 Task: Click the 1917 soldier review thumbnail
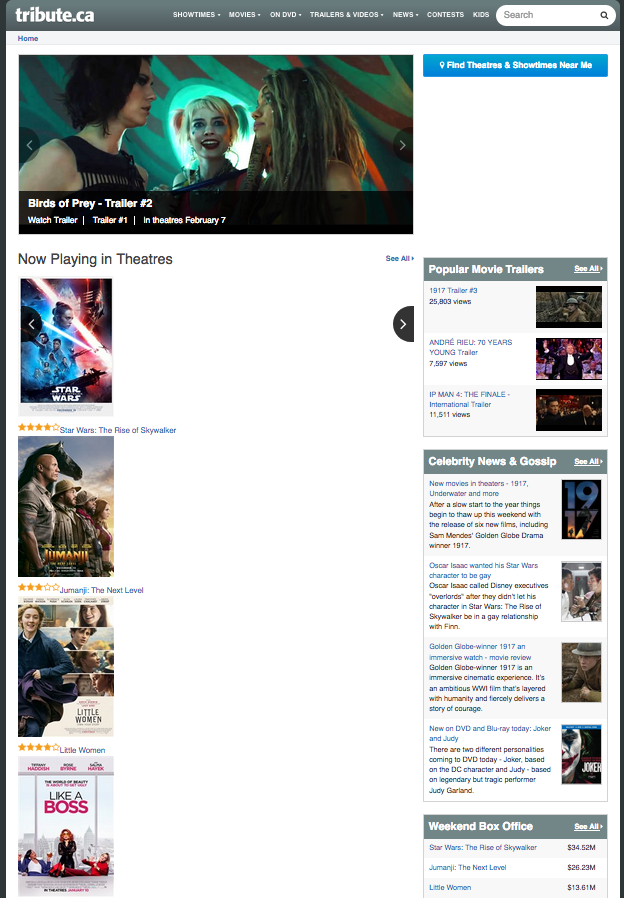pos(581,672)
